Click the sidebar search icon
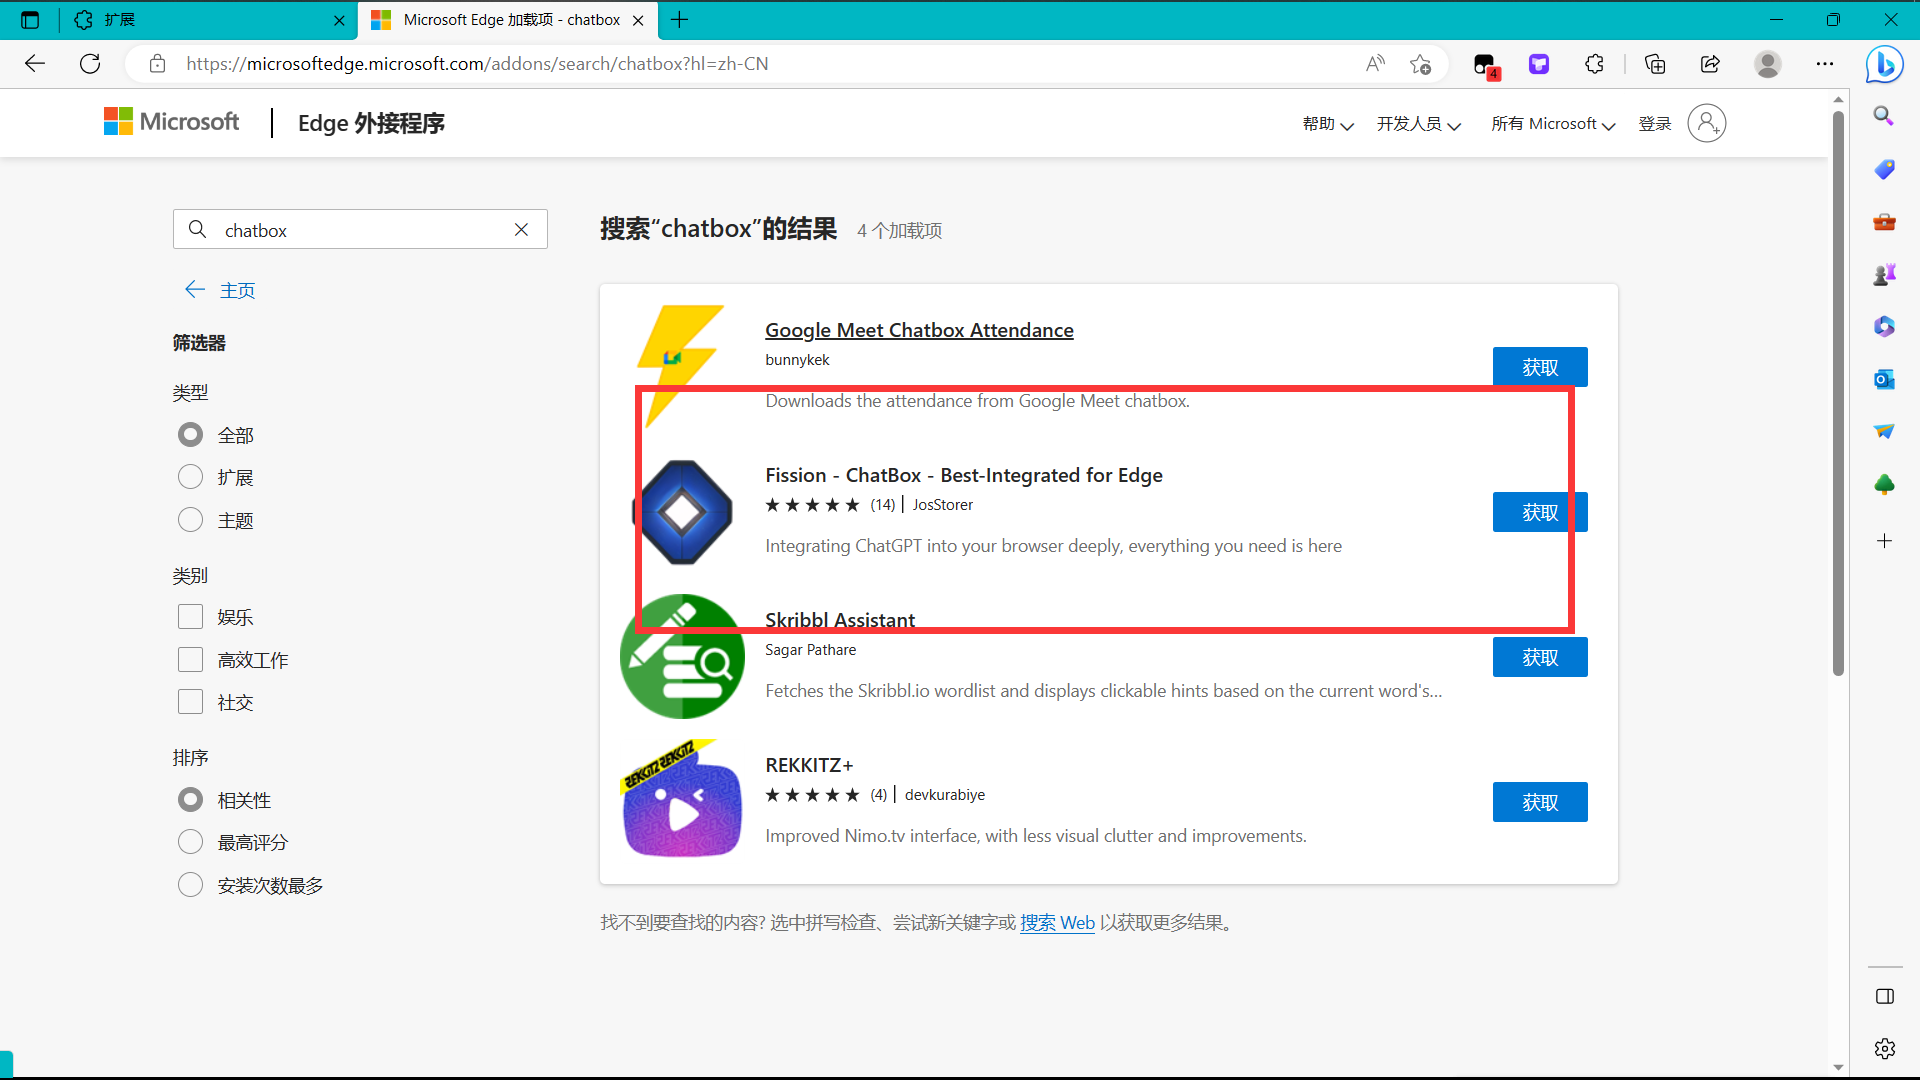The height and width of the screenshot is (1080, 1920). pyautogui.click(x=1884, y=116)
